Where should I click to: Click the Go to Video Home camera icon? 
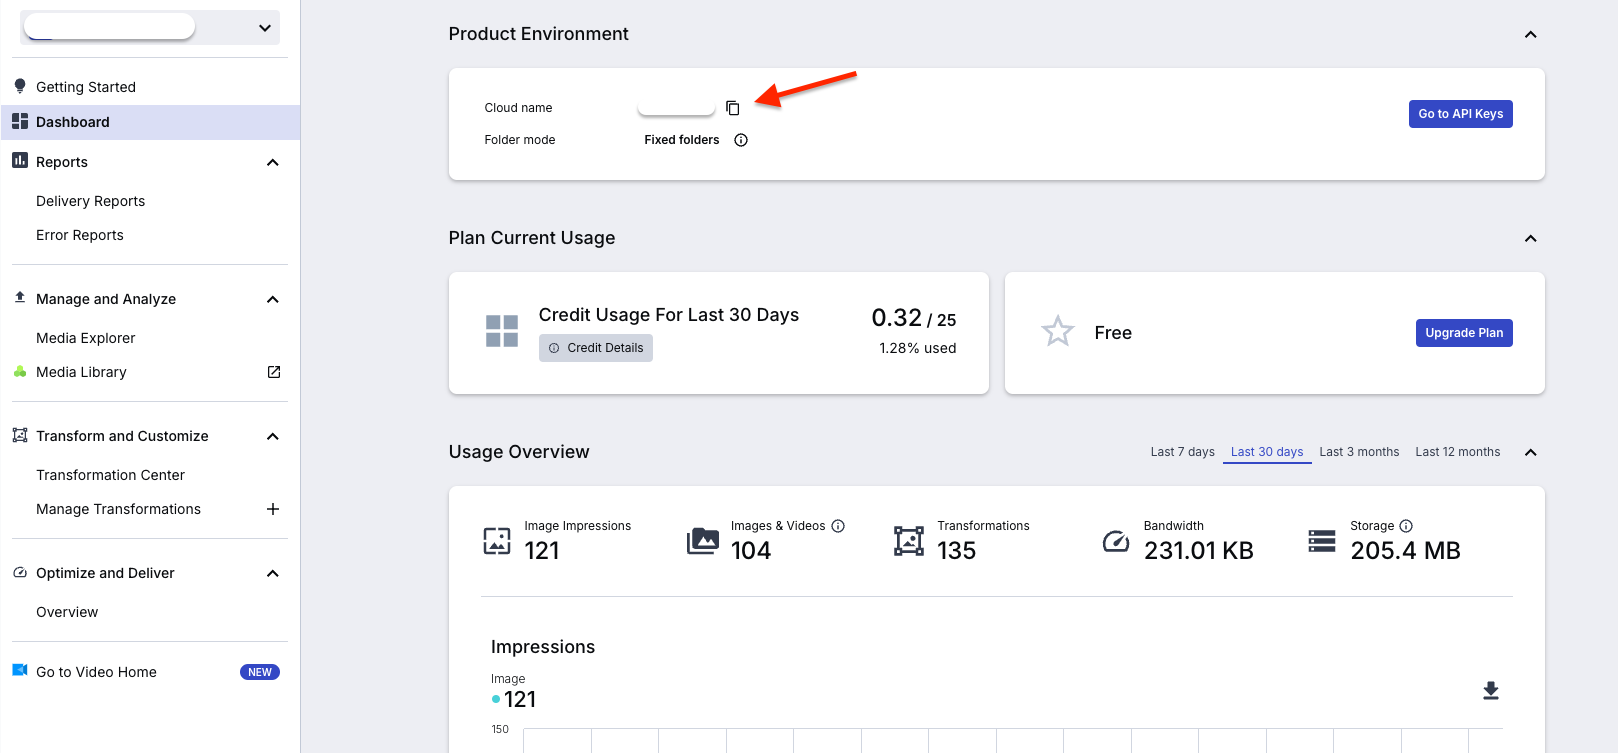tap(20, 670)
